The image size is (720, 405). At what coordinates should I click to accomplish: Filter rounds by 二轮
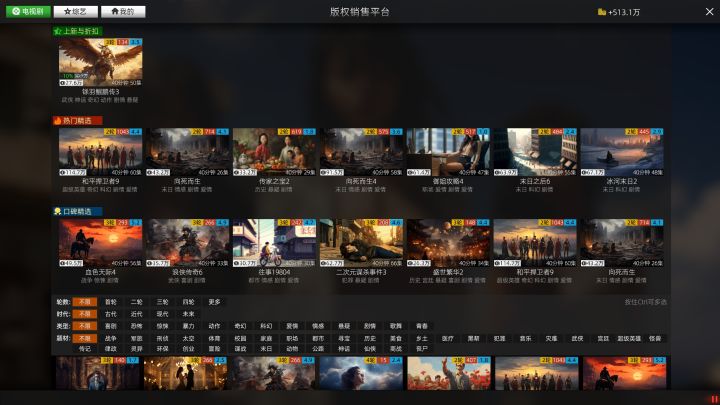pyautogui.click(x=136, y=302)
